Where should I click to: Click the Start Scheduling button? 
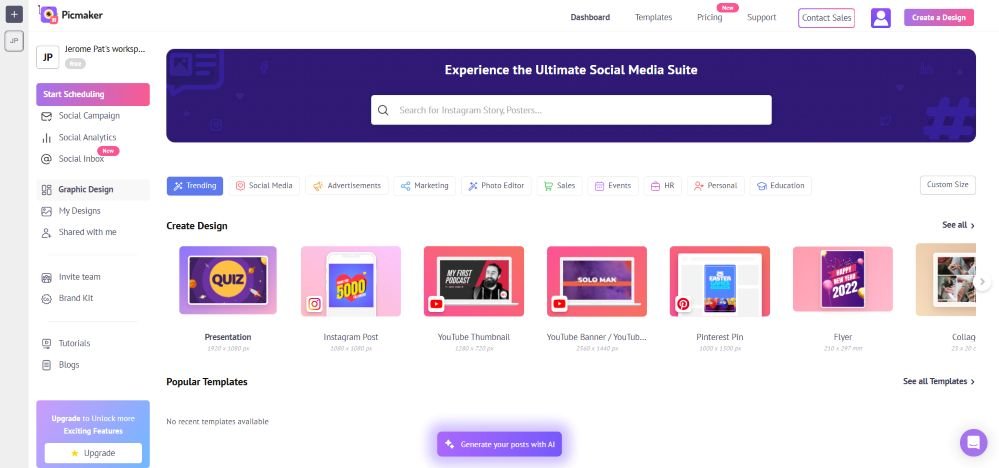[93, 94]
